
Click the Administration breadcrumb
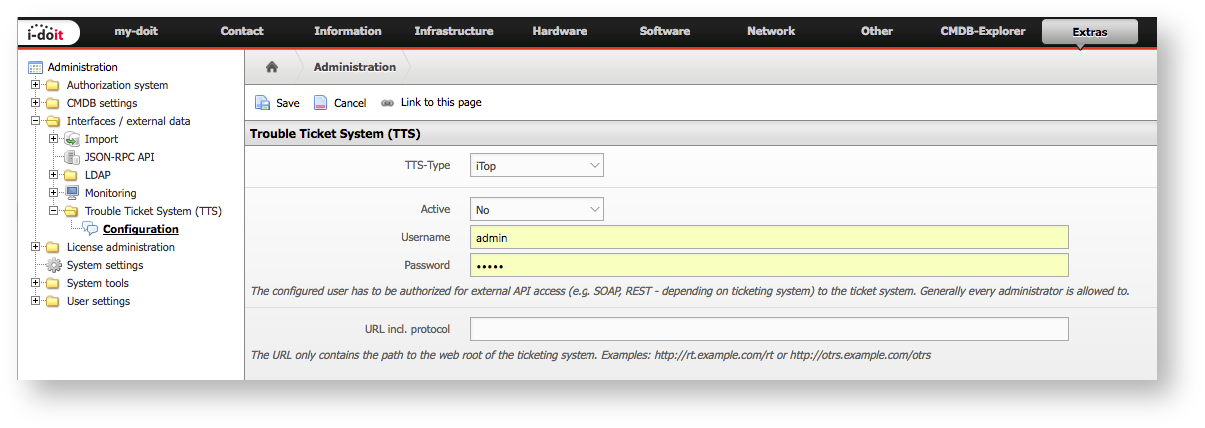(355, 67)
